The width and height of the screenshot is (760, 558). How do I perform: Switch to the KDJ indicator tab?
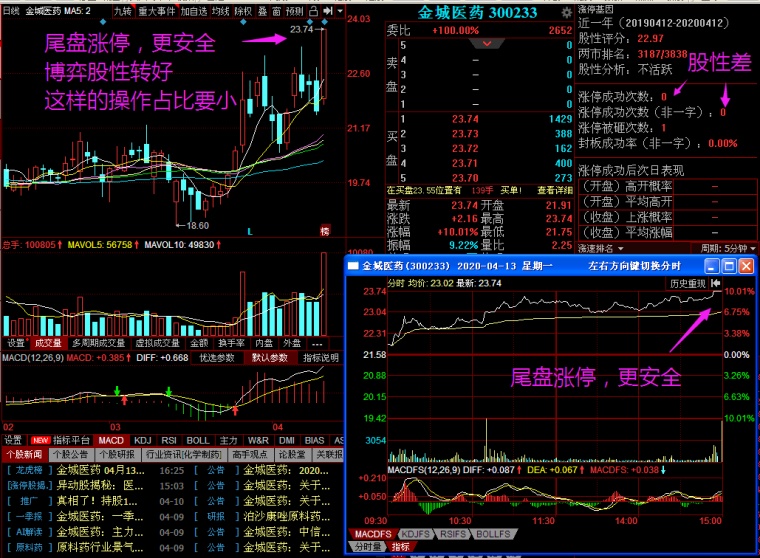tap(143, 439)
